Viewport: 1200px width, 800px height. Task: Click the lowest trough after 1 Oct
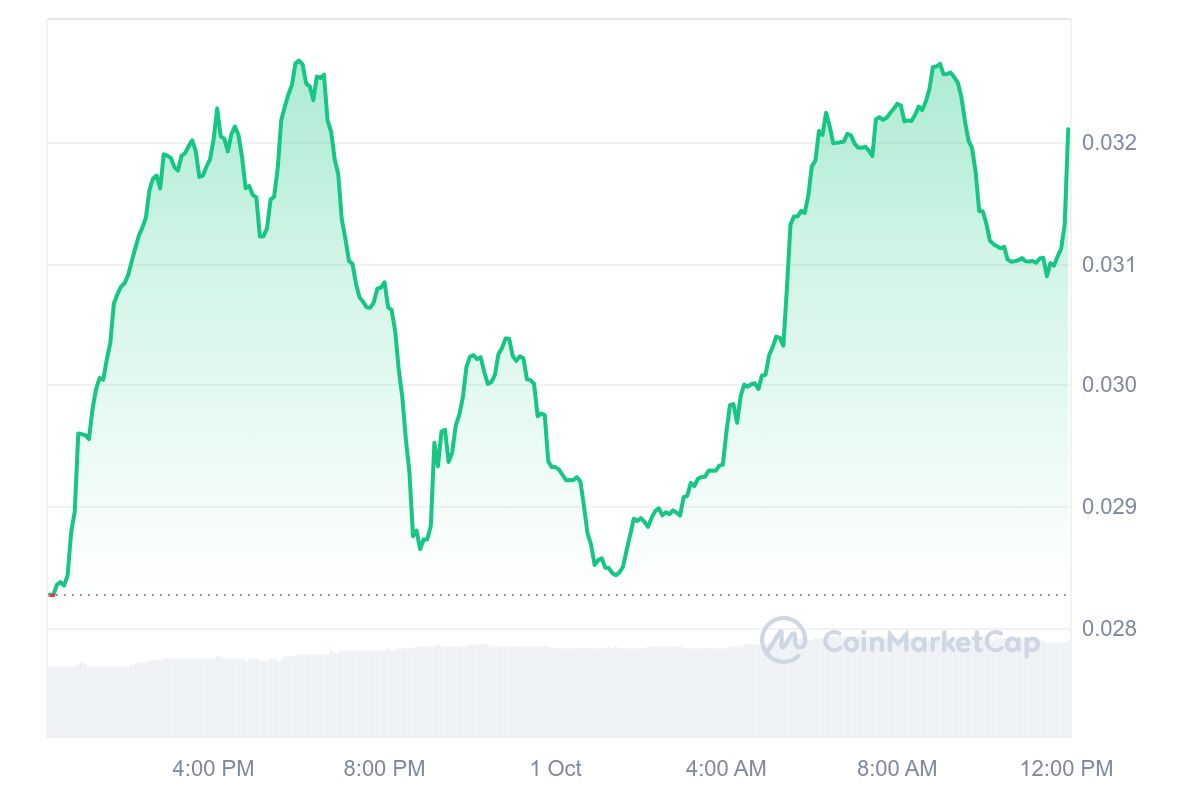[x=615, y=575]
